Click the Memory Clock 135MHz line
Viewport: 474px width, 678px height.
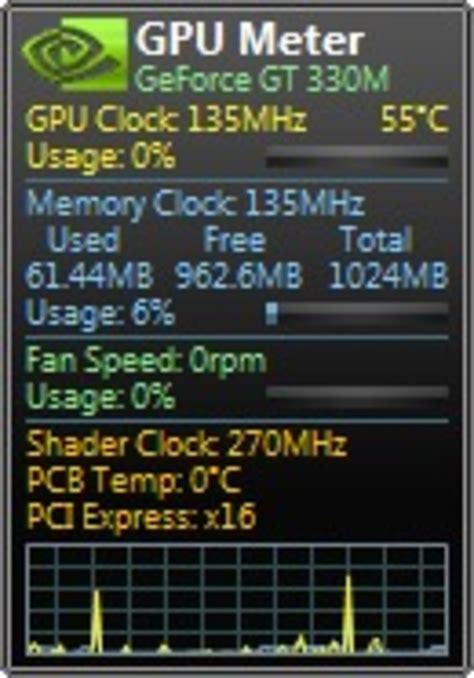click(x=195, y=203)
